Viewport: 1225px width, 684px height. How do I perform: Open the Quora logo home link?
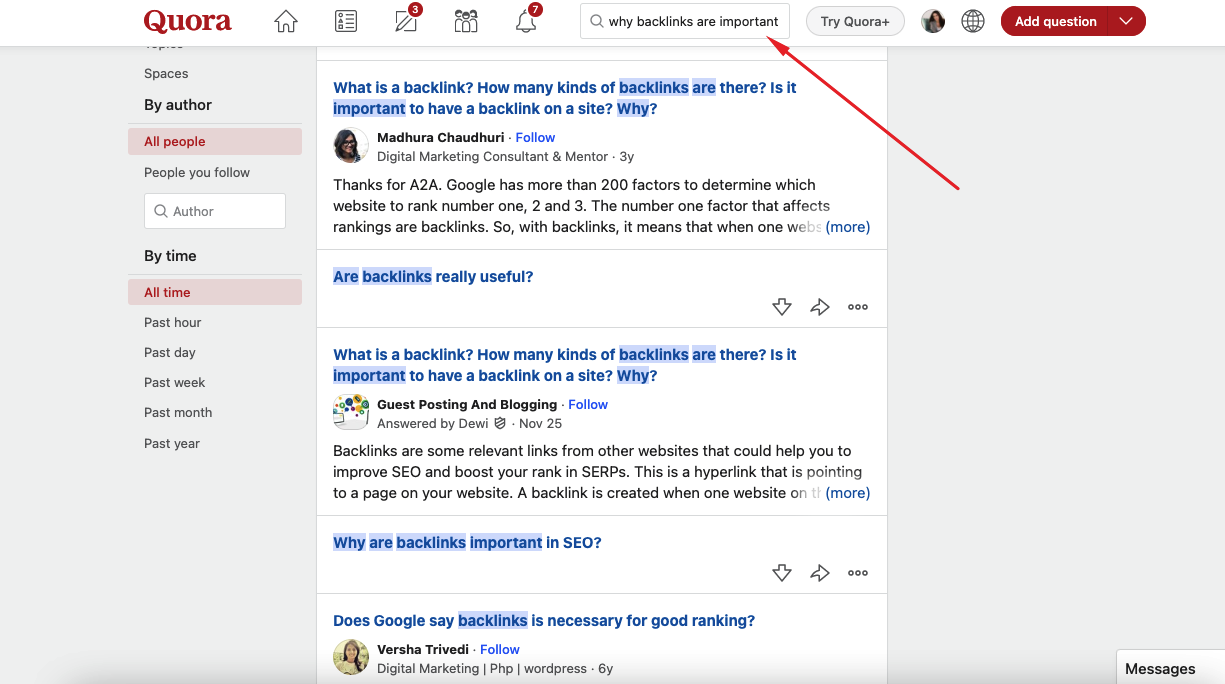(188, 21)
